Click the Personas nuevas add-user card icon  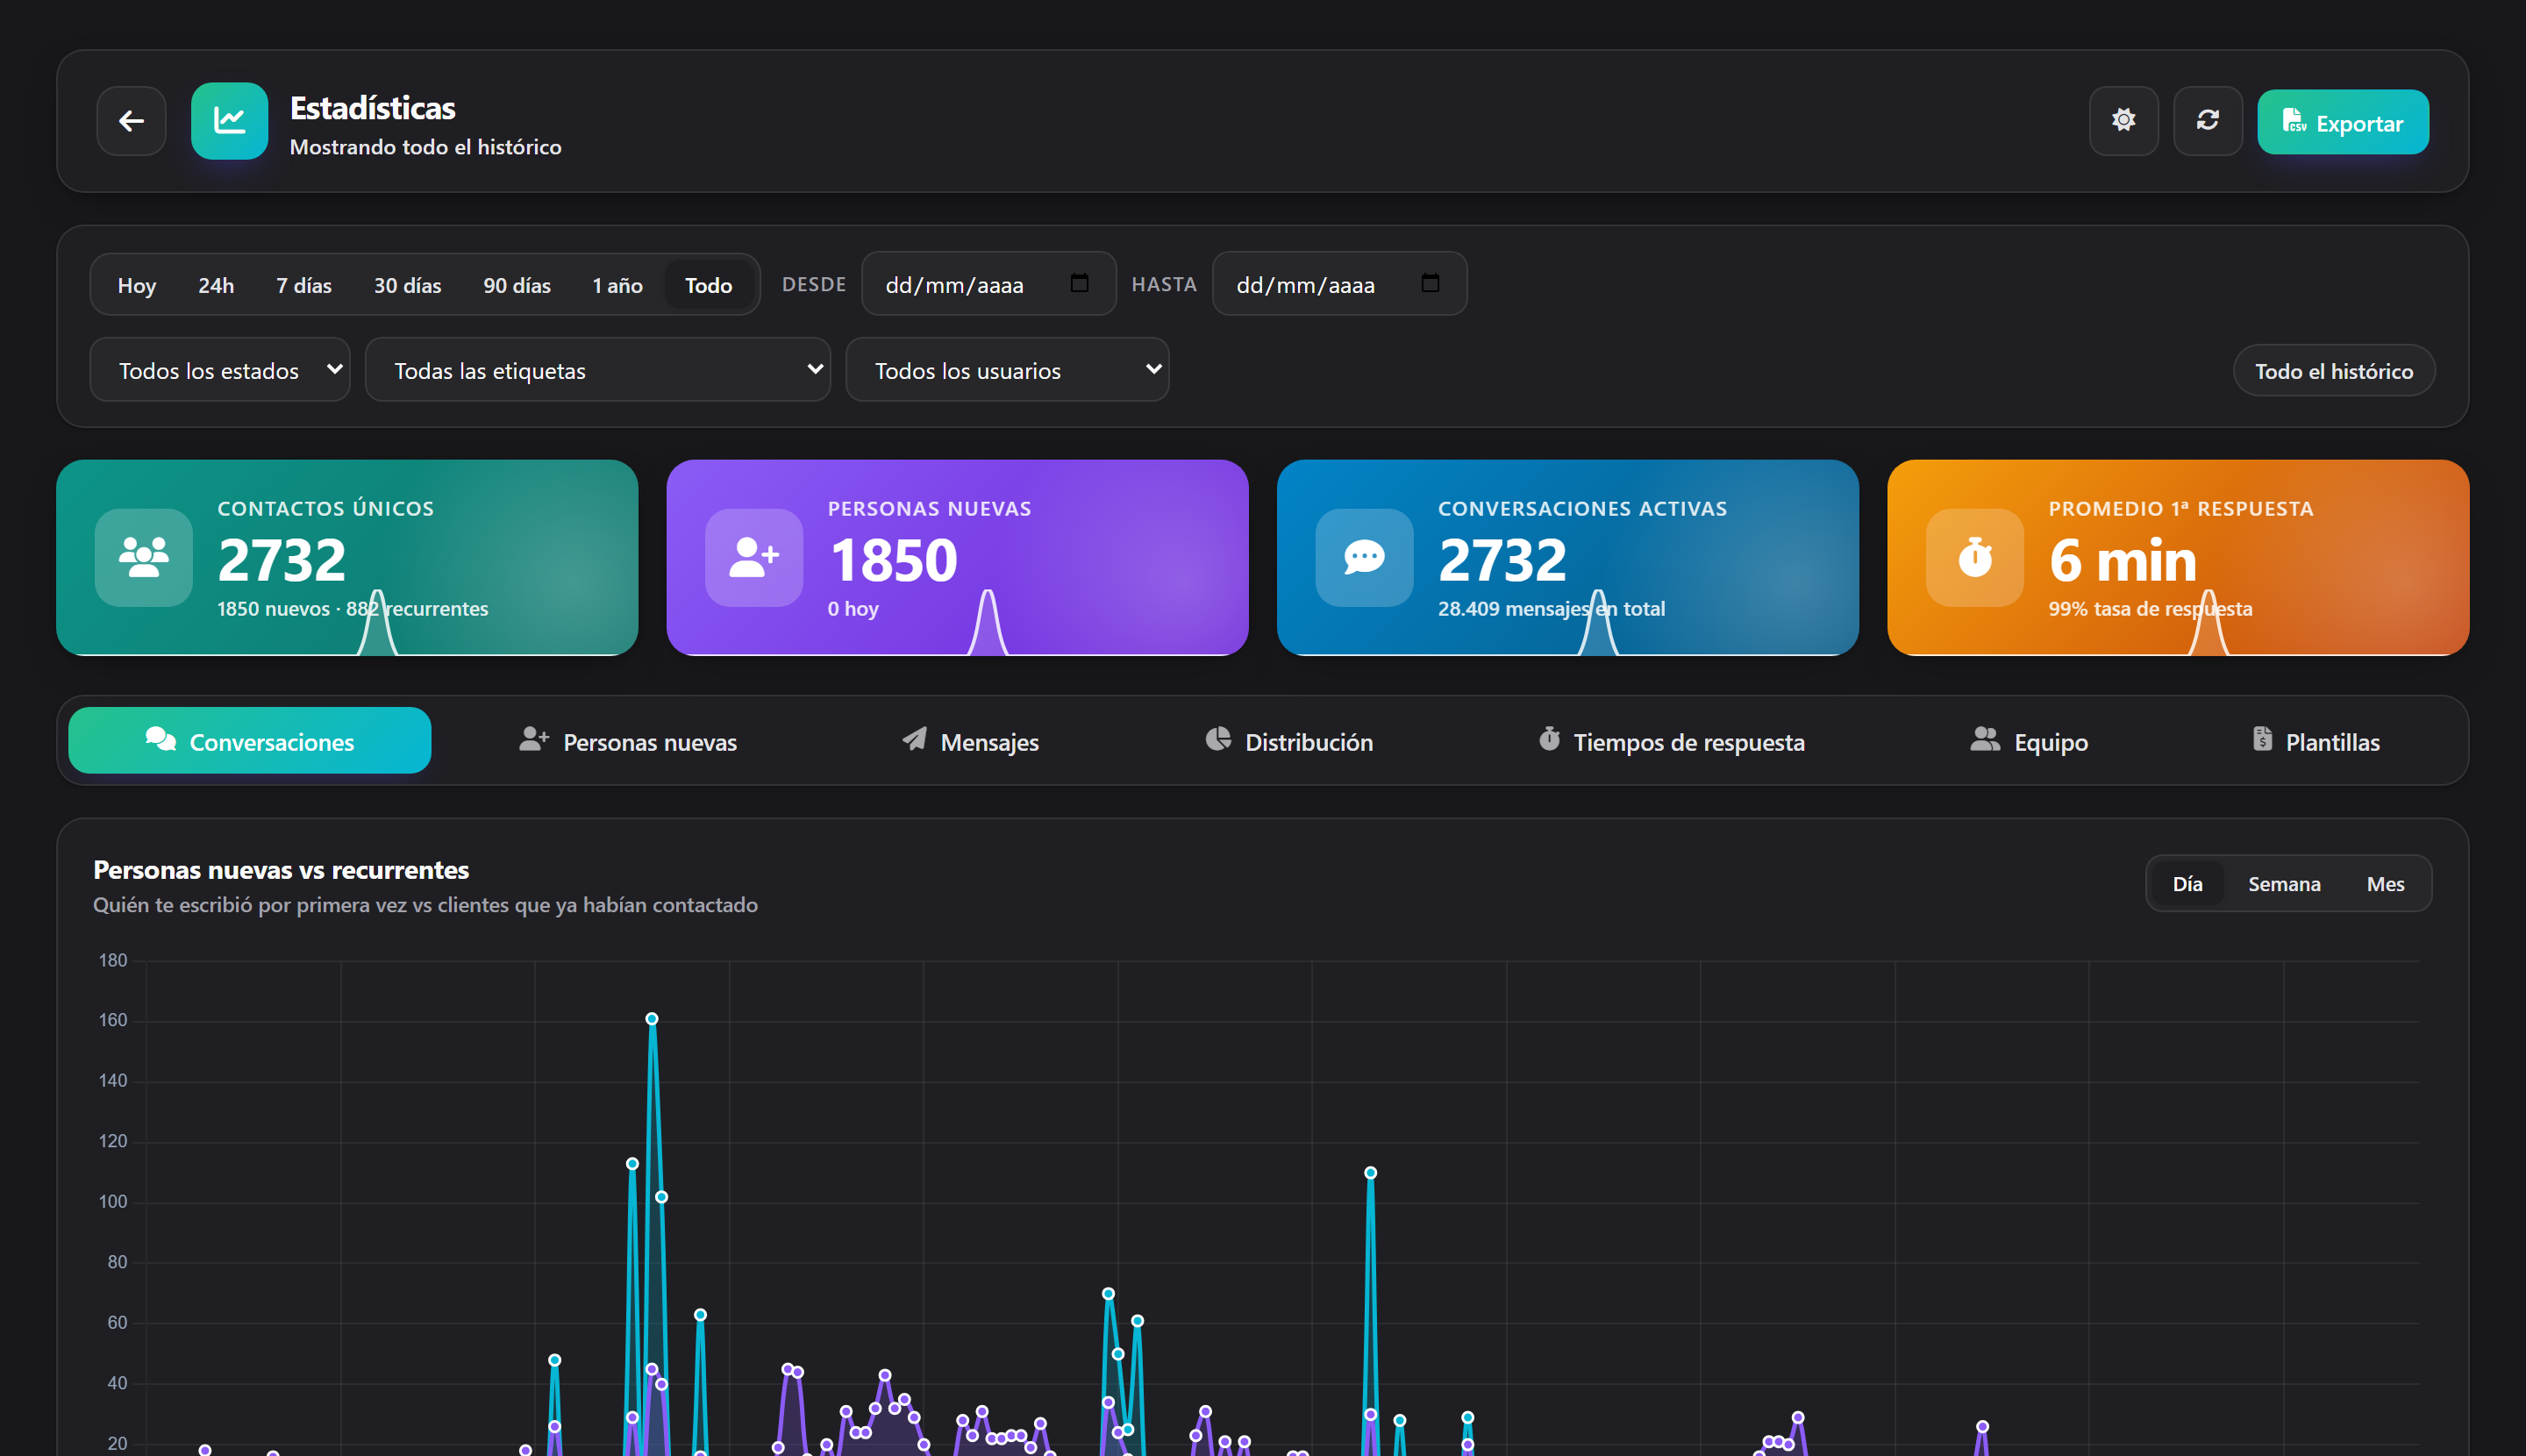[x=754, y=558]
